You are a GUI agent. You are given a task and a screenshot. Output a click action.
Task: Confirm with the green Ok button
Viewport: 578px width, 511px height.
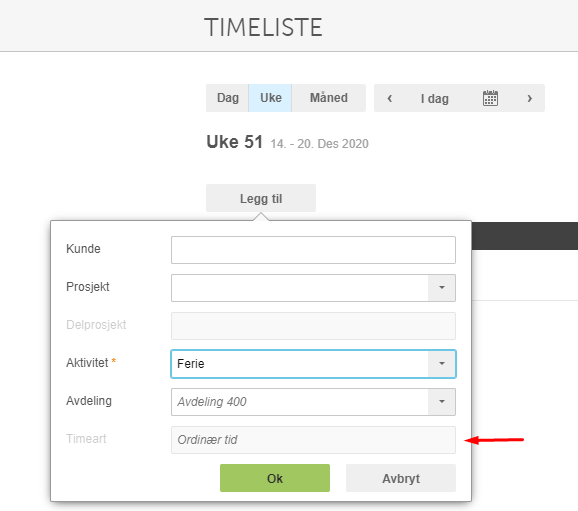pyautogui.click(x=275, y=478)
